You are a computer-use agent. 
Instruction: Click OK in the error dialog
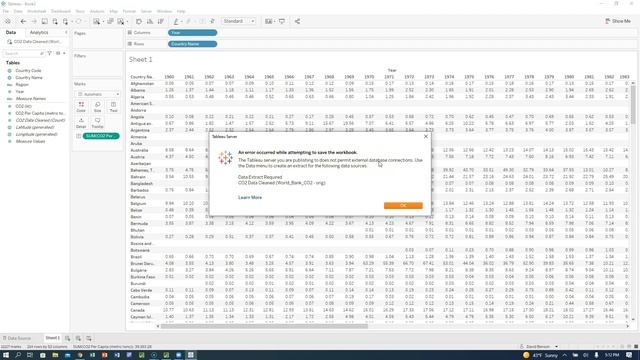click(403, 205)
